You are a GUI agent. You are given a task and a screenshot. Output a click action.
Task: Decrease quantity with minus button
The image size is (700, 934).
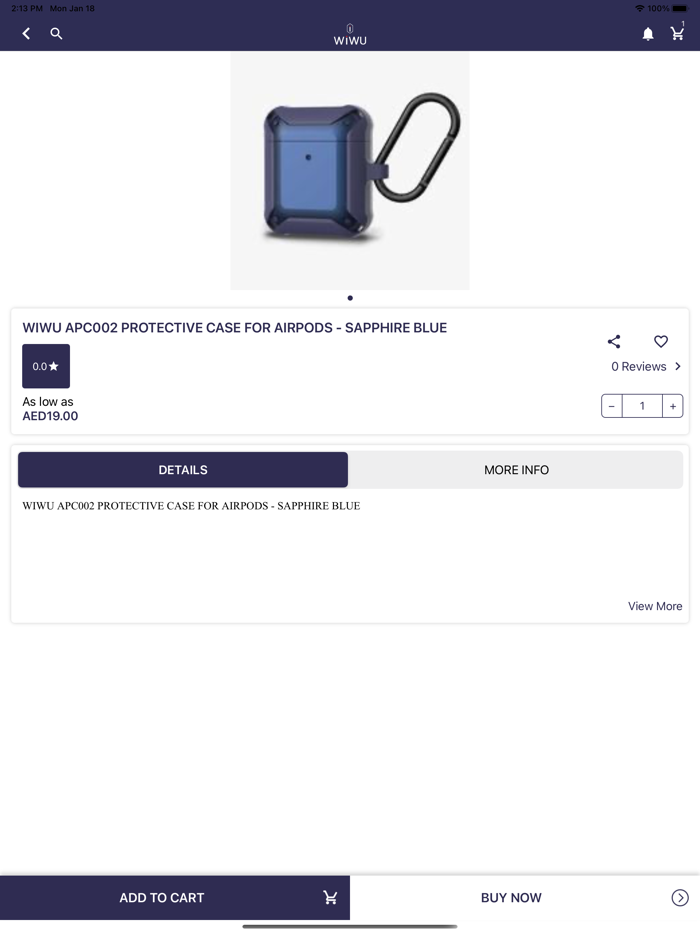click(612, 406)
